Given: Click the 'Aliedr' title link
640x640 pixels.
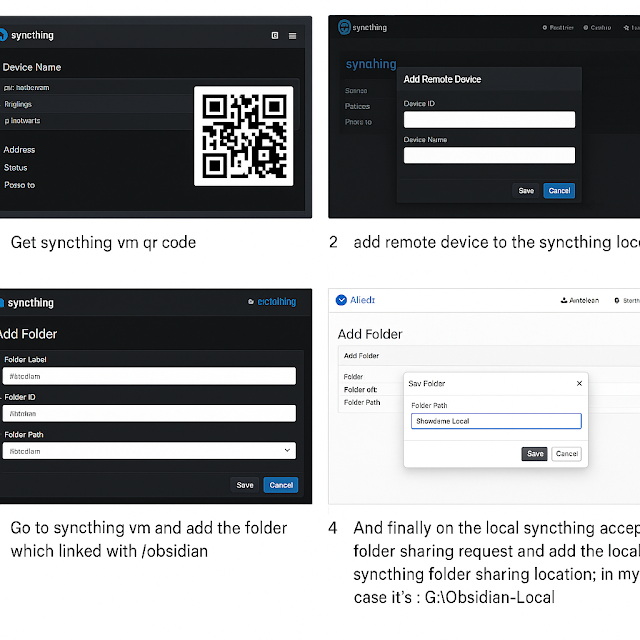Looking at the screenshot, I should [362, 300].
